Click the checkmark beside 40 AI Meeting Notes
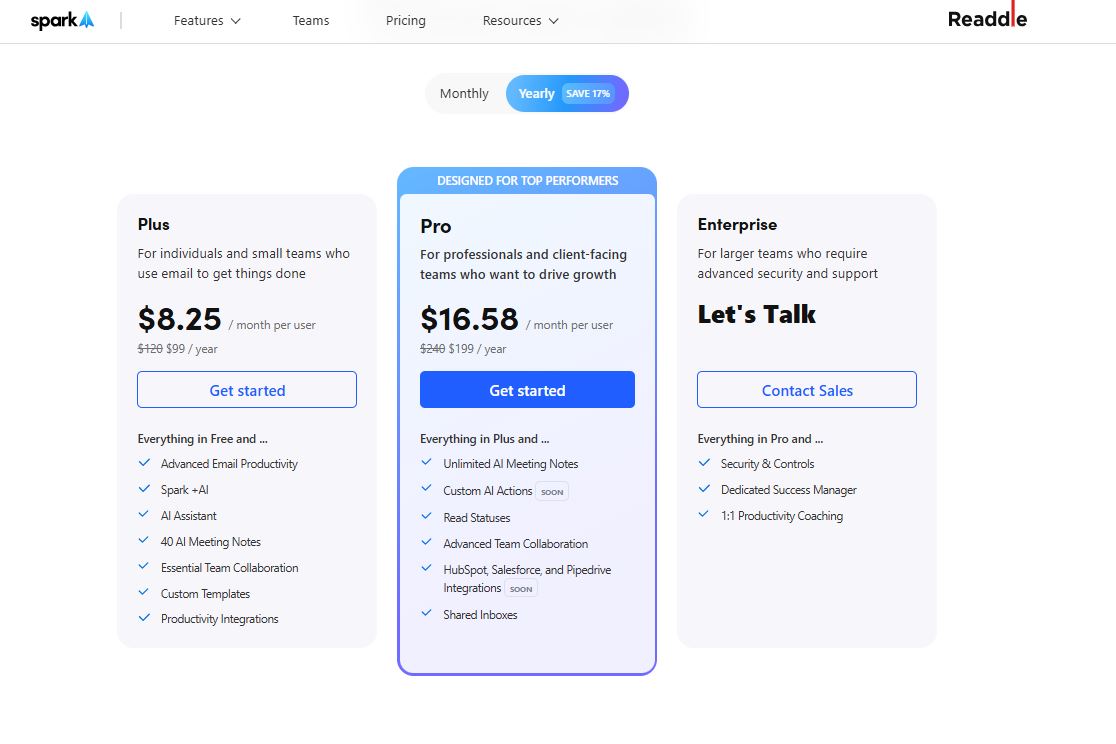 tap(144, 541)
